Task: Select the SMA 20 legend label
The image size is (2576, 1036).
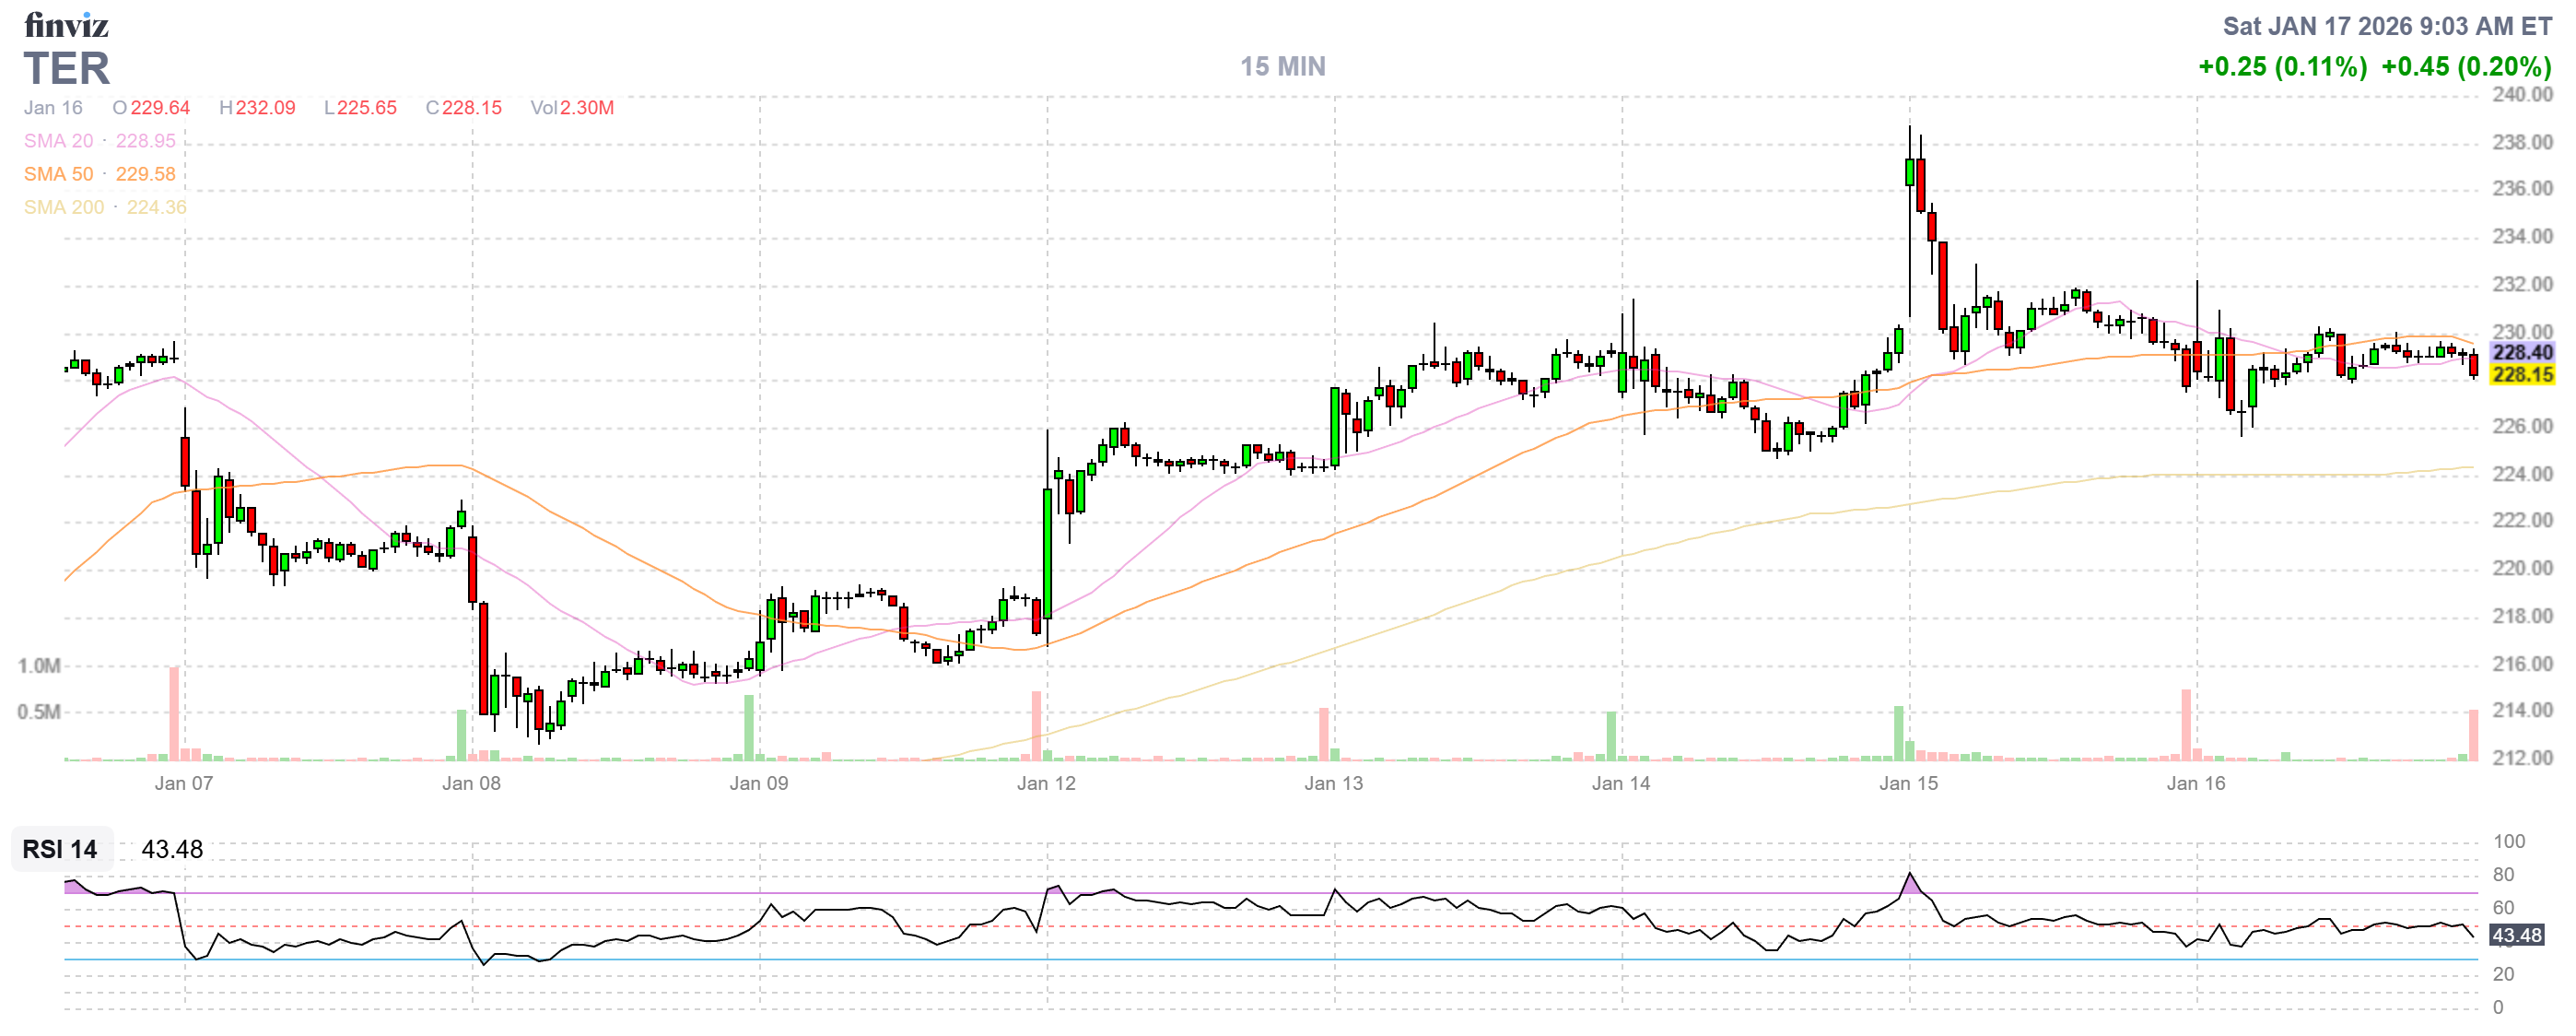Action: click(58, 141)
